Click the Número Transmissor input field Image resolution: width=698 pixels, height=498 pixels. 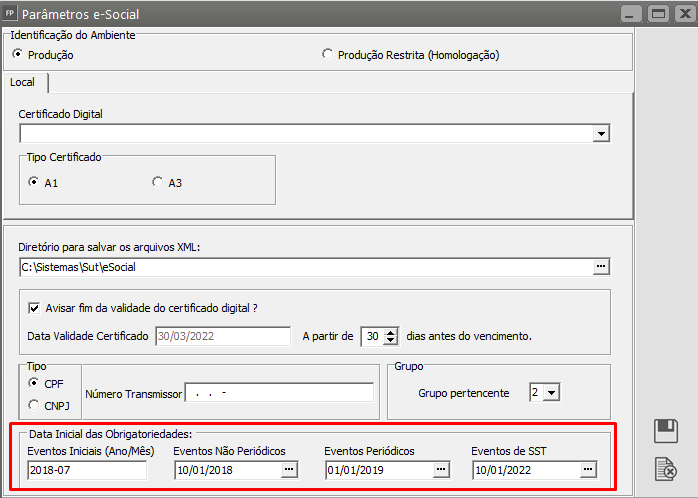pos(278,393)
